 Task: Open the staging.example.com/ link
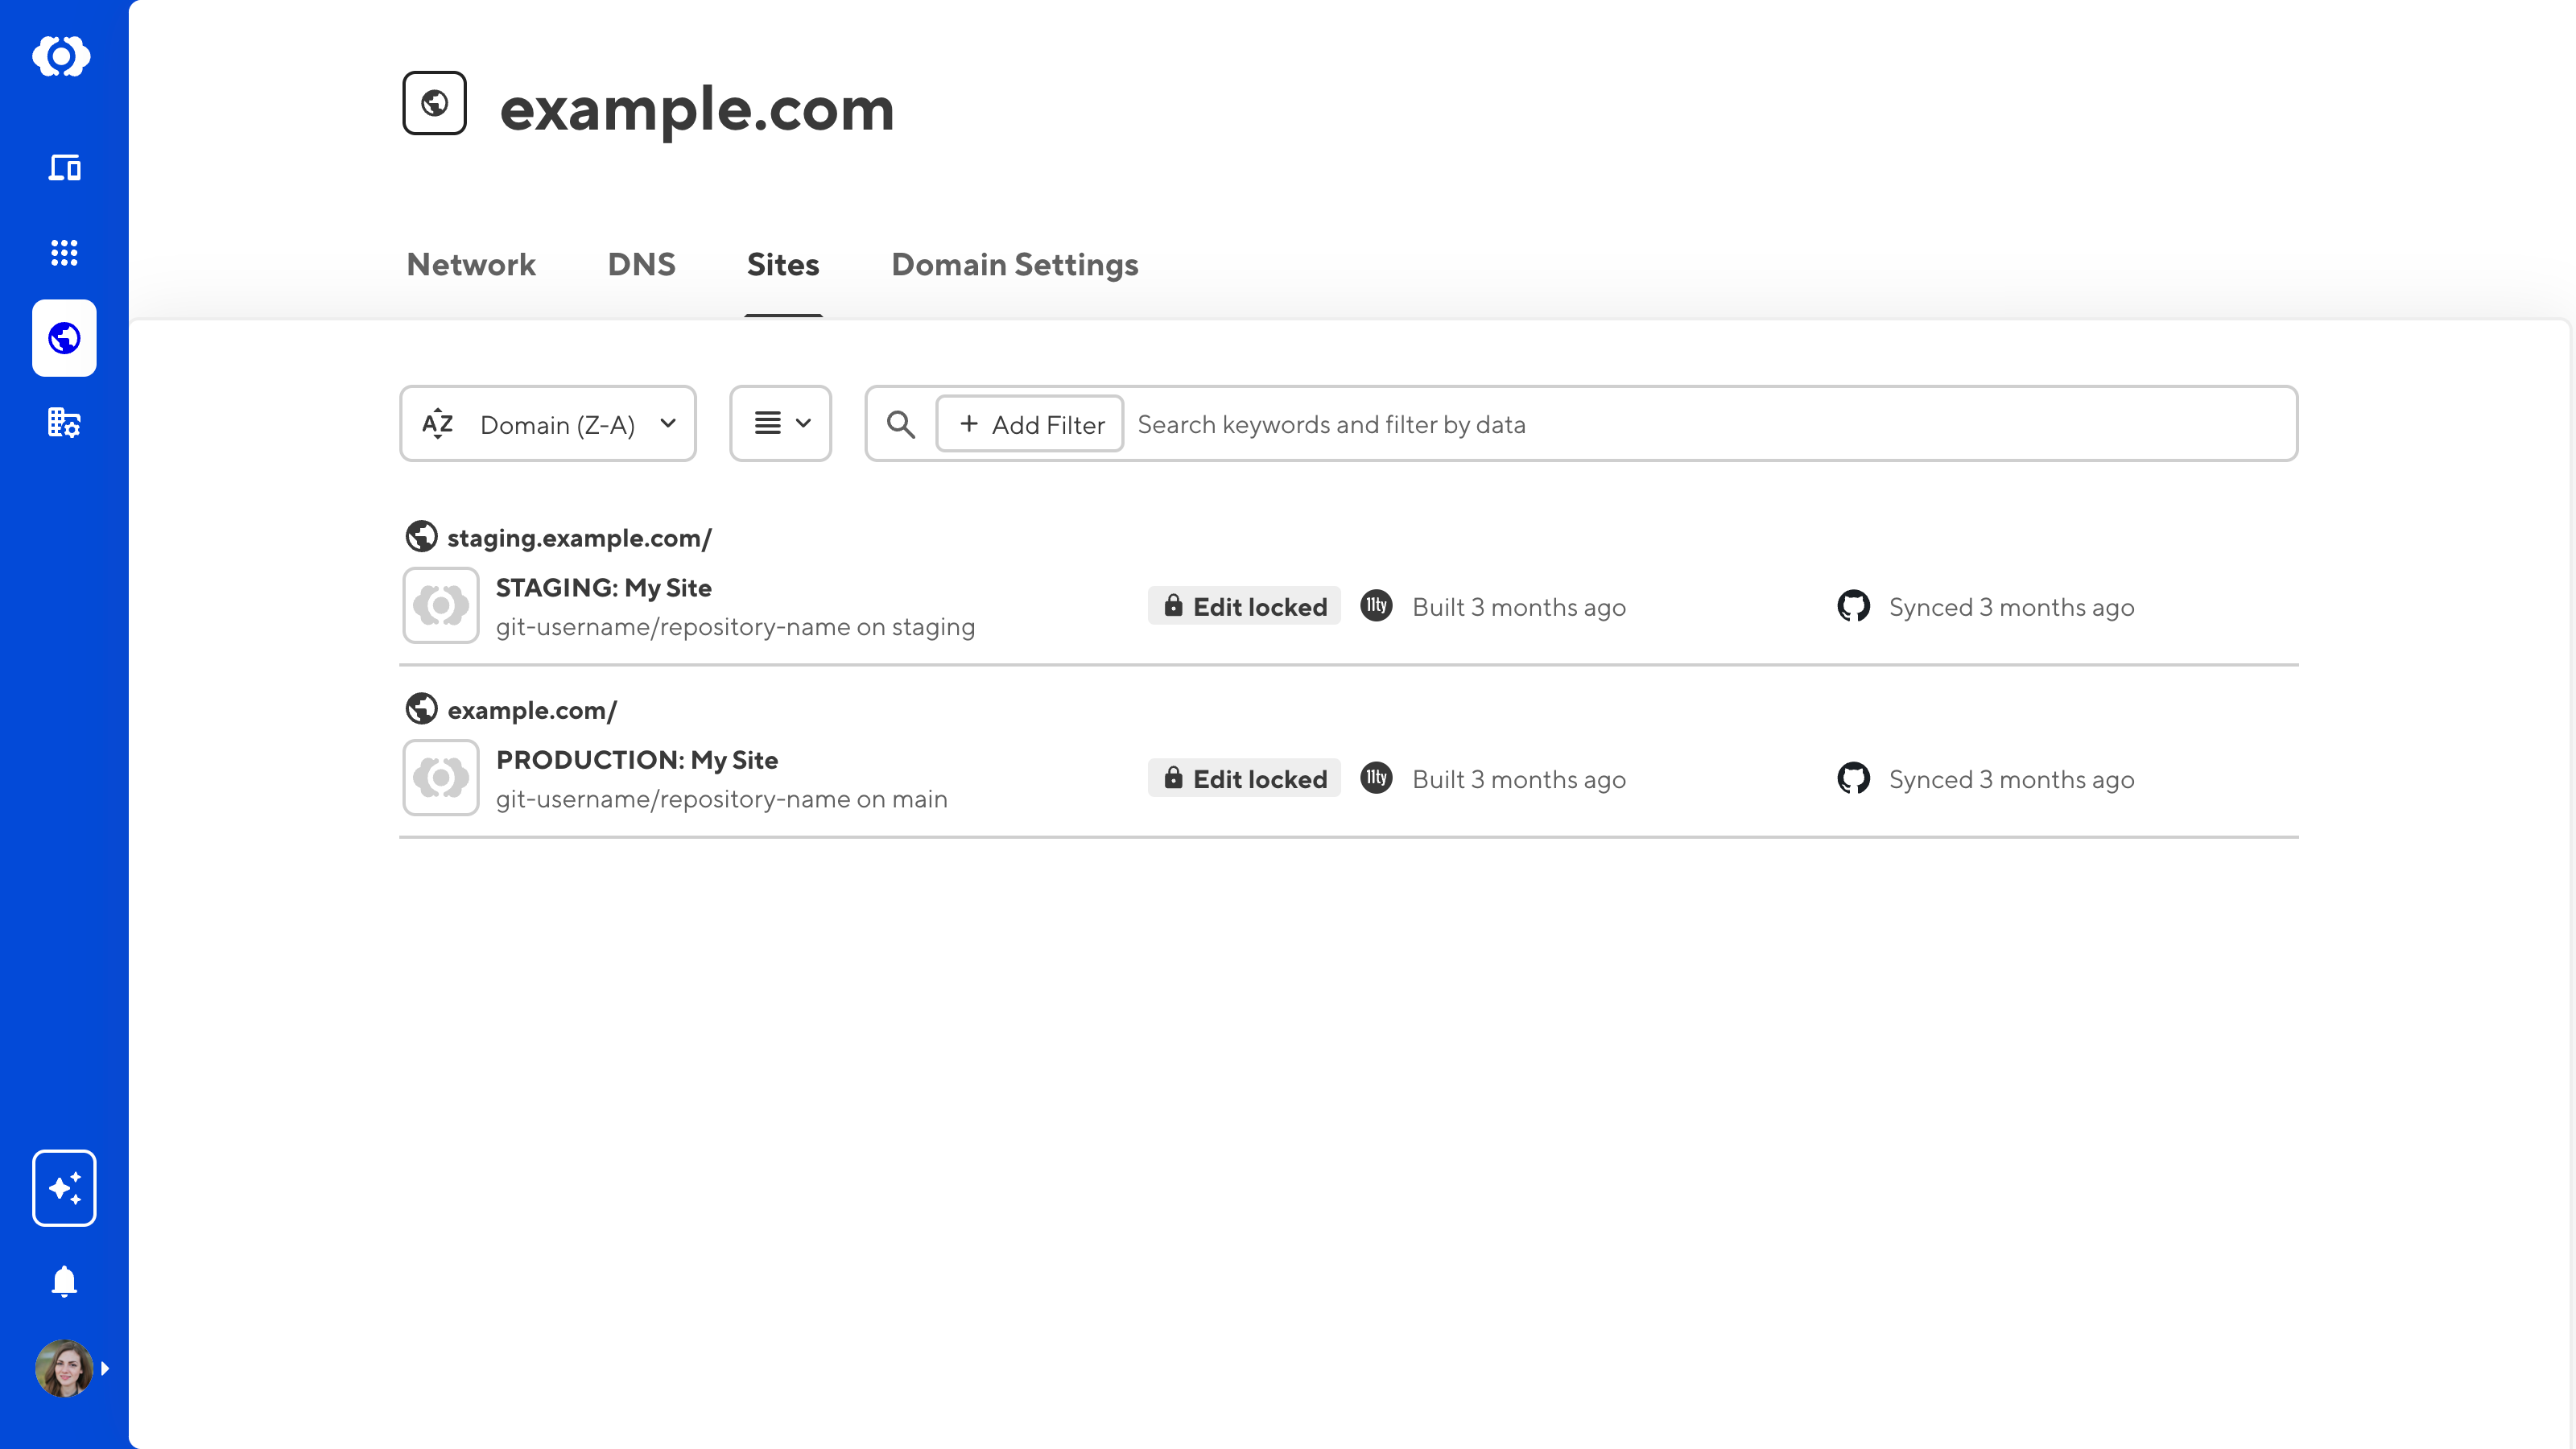coord(578,538)
